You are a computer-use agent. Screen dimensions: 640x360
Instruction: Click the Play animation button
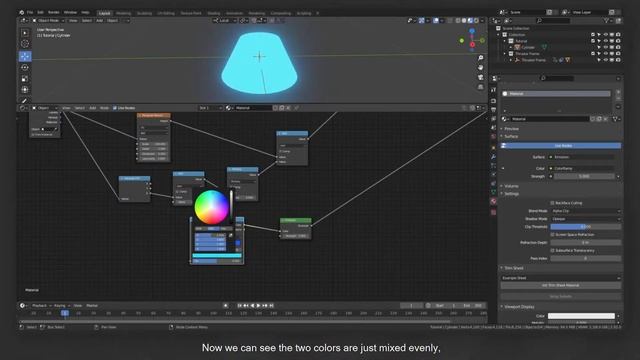[258, 305]
